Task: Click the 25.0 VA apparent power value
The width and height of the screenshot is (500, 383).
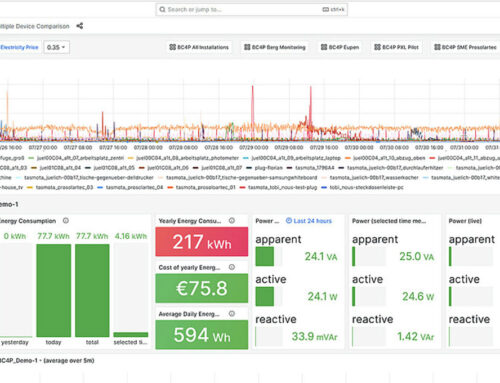Action: tap(417, 256)
